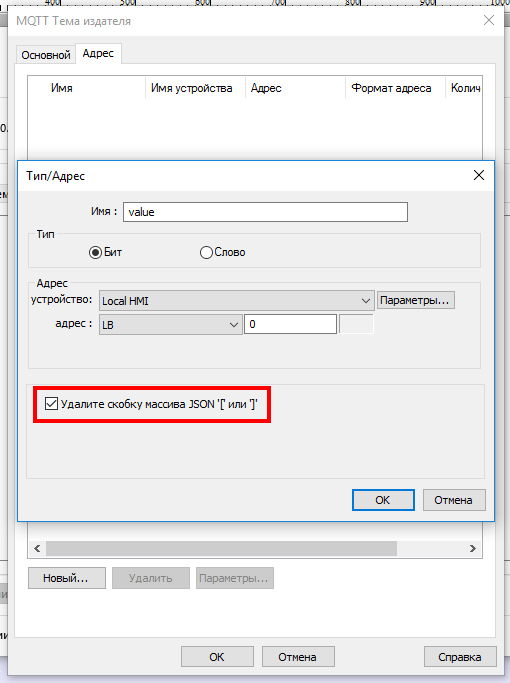Viewport: 510px width, 683px height.
Task: Click the Имя устройства column header
Action: (x=192, y=88)
